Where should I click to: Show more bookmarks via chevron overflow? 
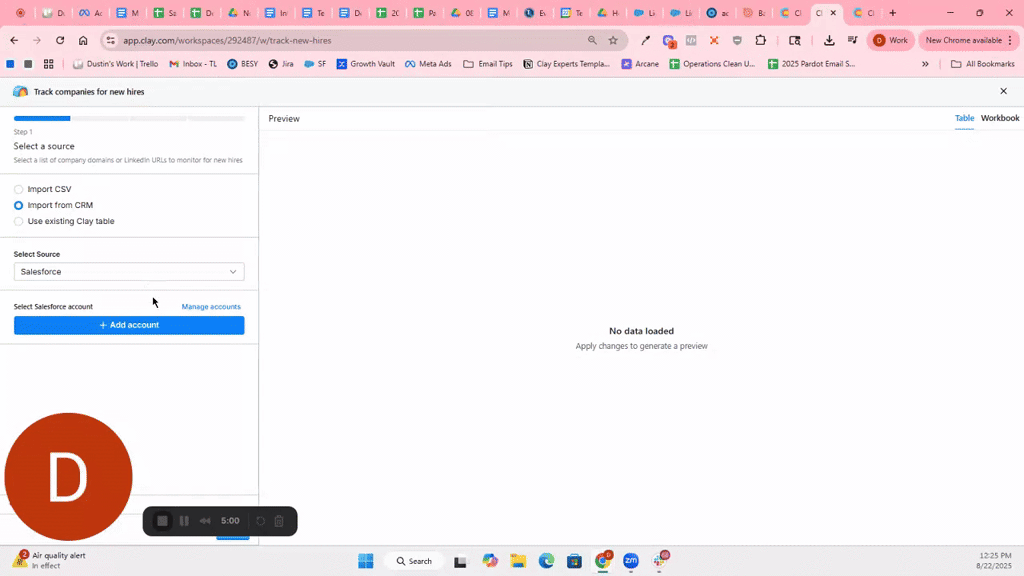[x=925, y=64]
